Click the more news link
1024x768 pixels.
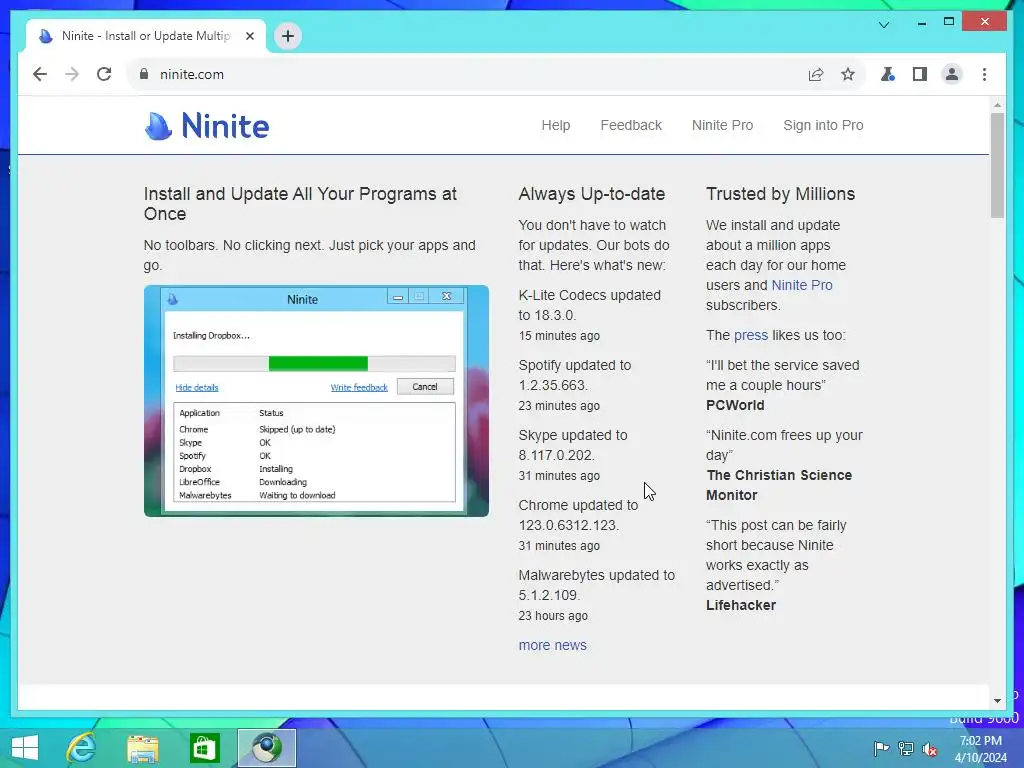click(x=552, y=645)
